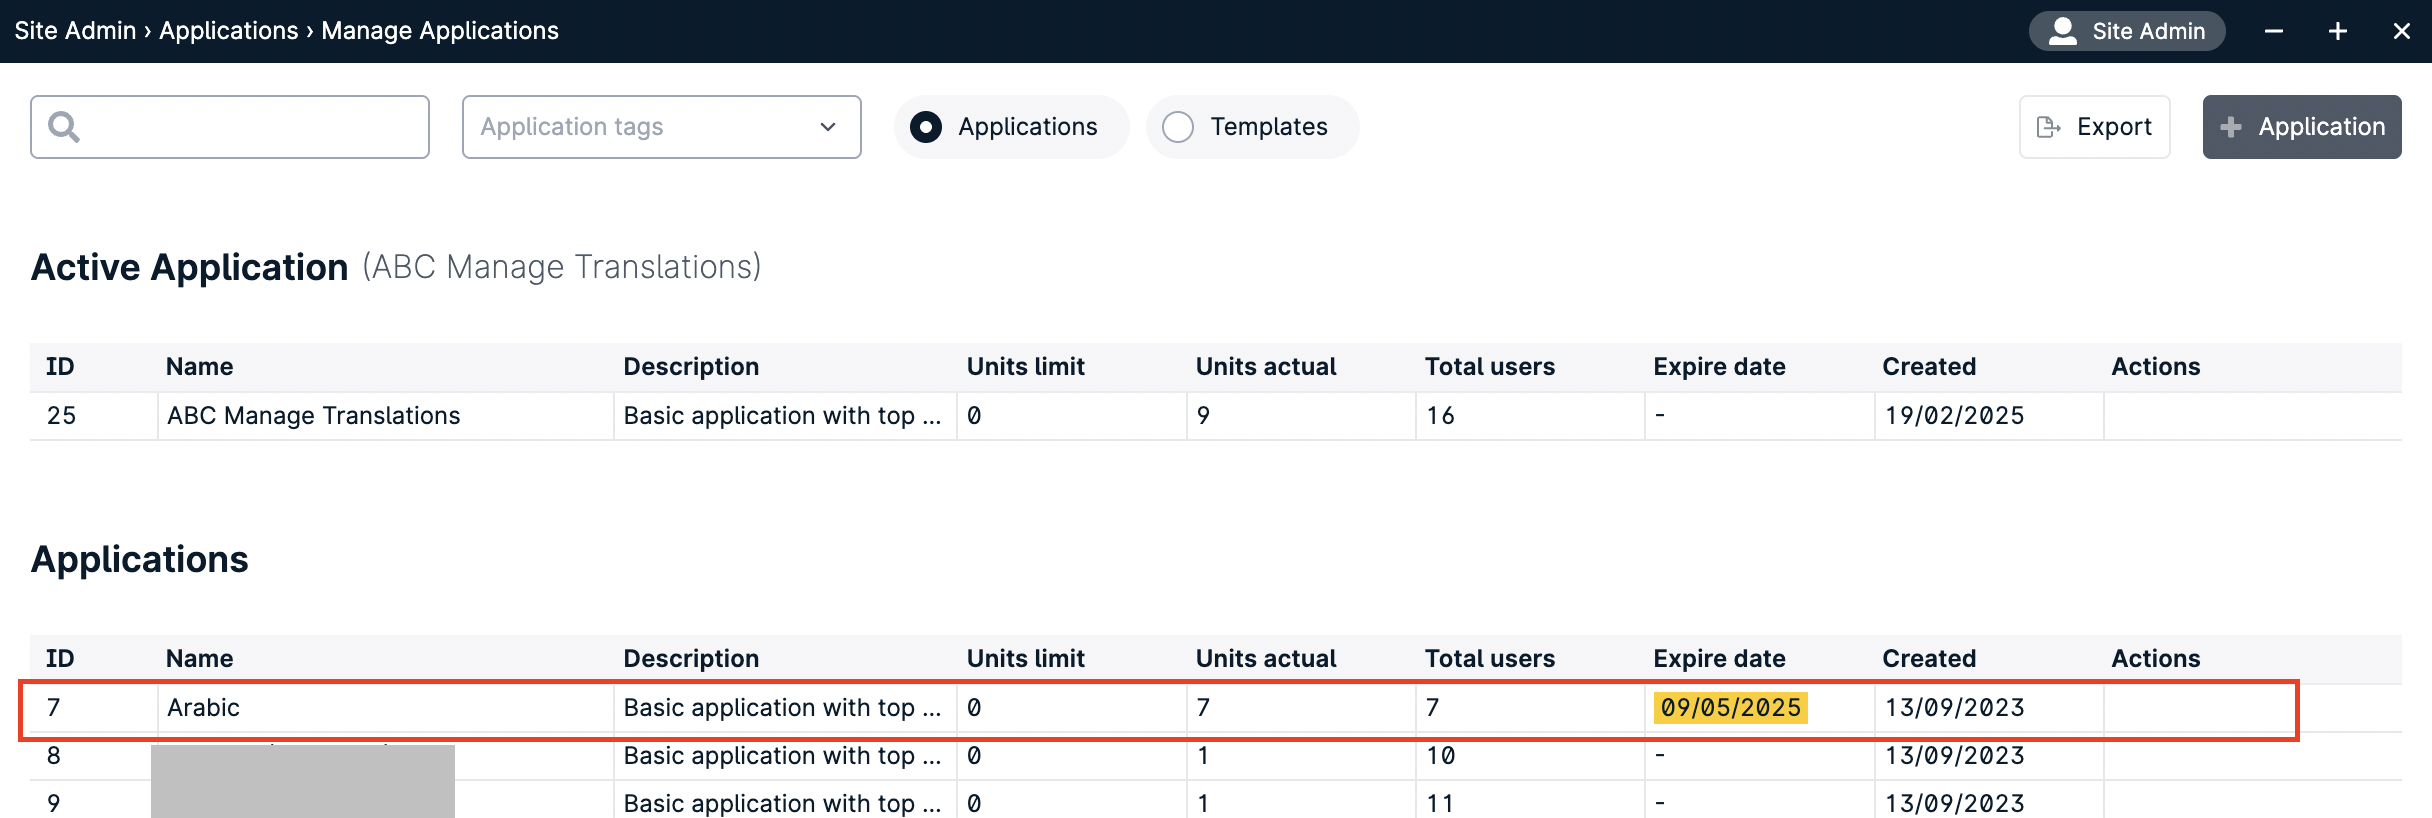Click the plus icon on the Application button
The width and height of the screenshot is (2432, 818).
pyautogui.click(x=2231, y=127)
